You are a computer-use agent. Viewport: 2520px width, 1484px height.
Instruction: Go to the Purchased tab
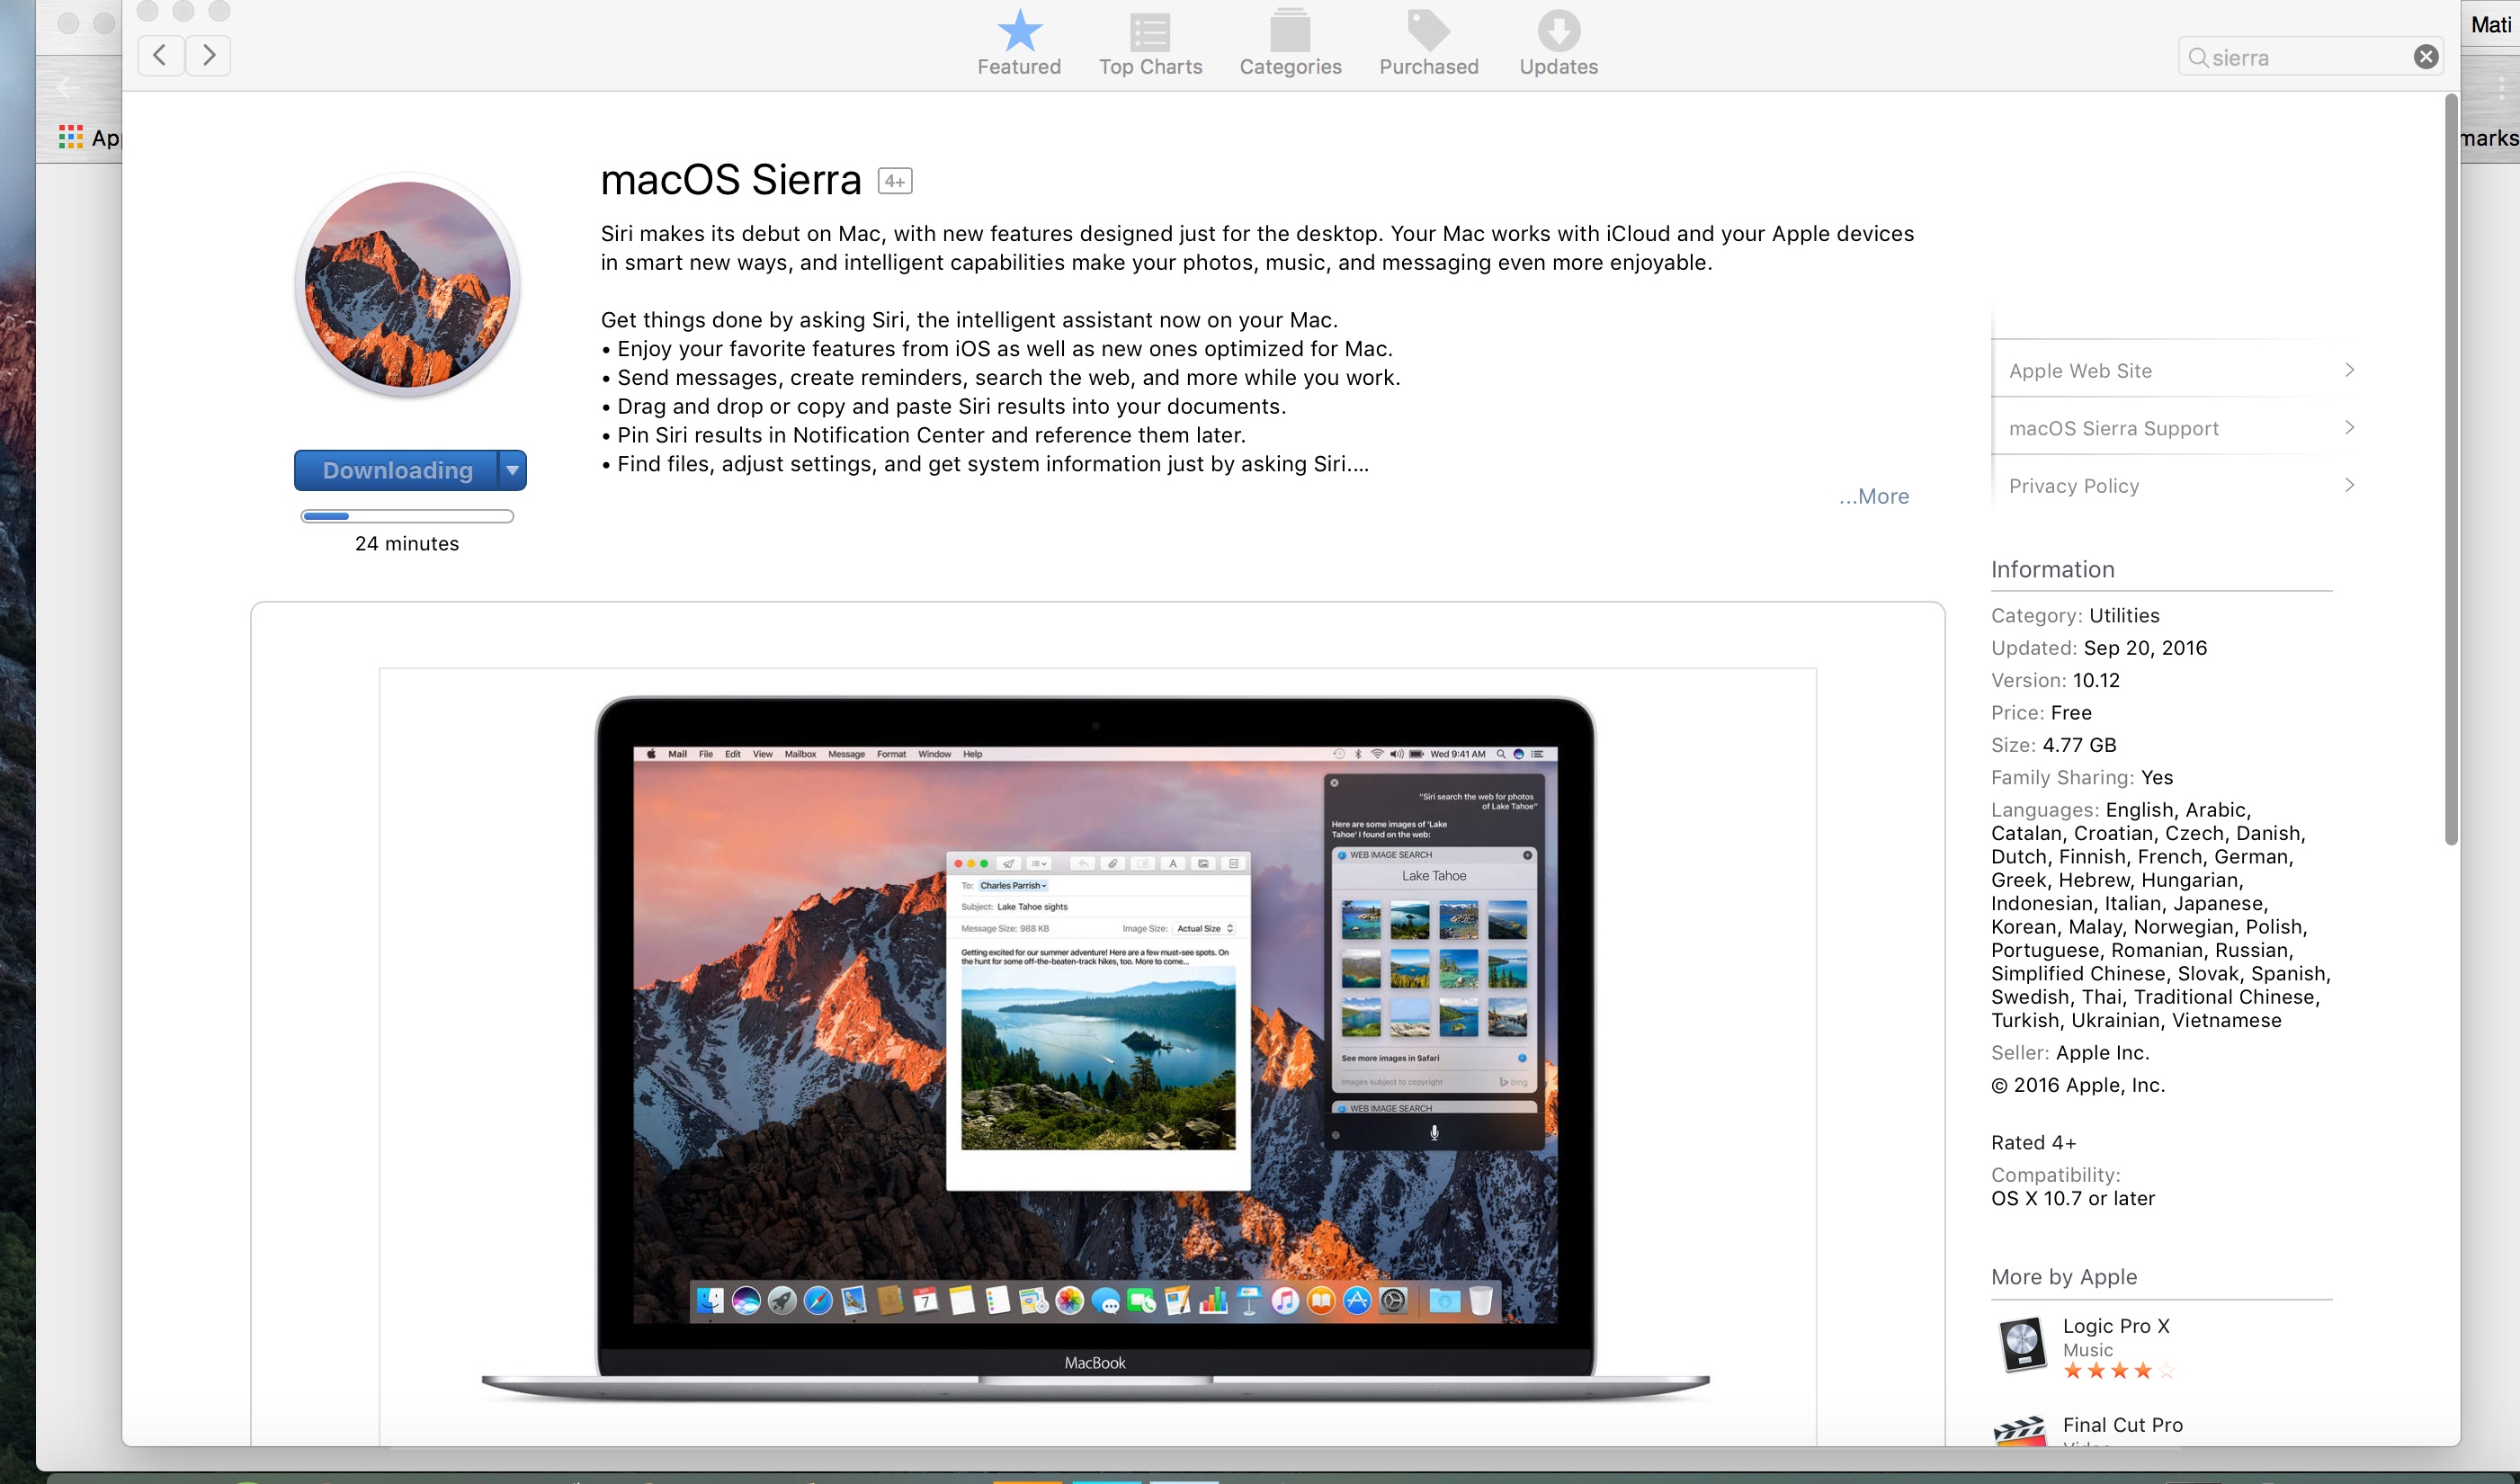[1428, 43]
